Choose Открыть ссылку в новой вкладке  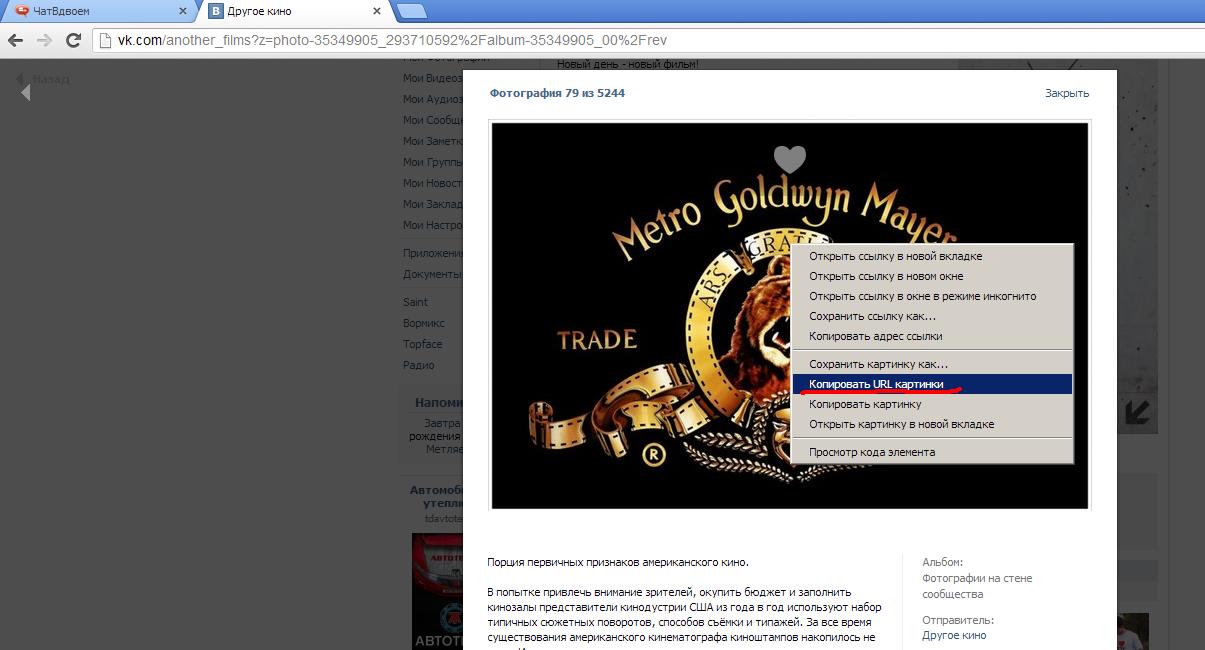click(x=932, y=256)
